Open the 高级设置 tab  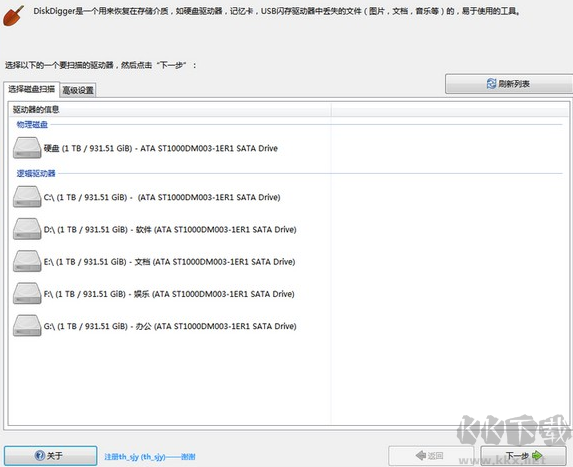click(78, 90)
